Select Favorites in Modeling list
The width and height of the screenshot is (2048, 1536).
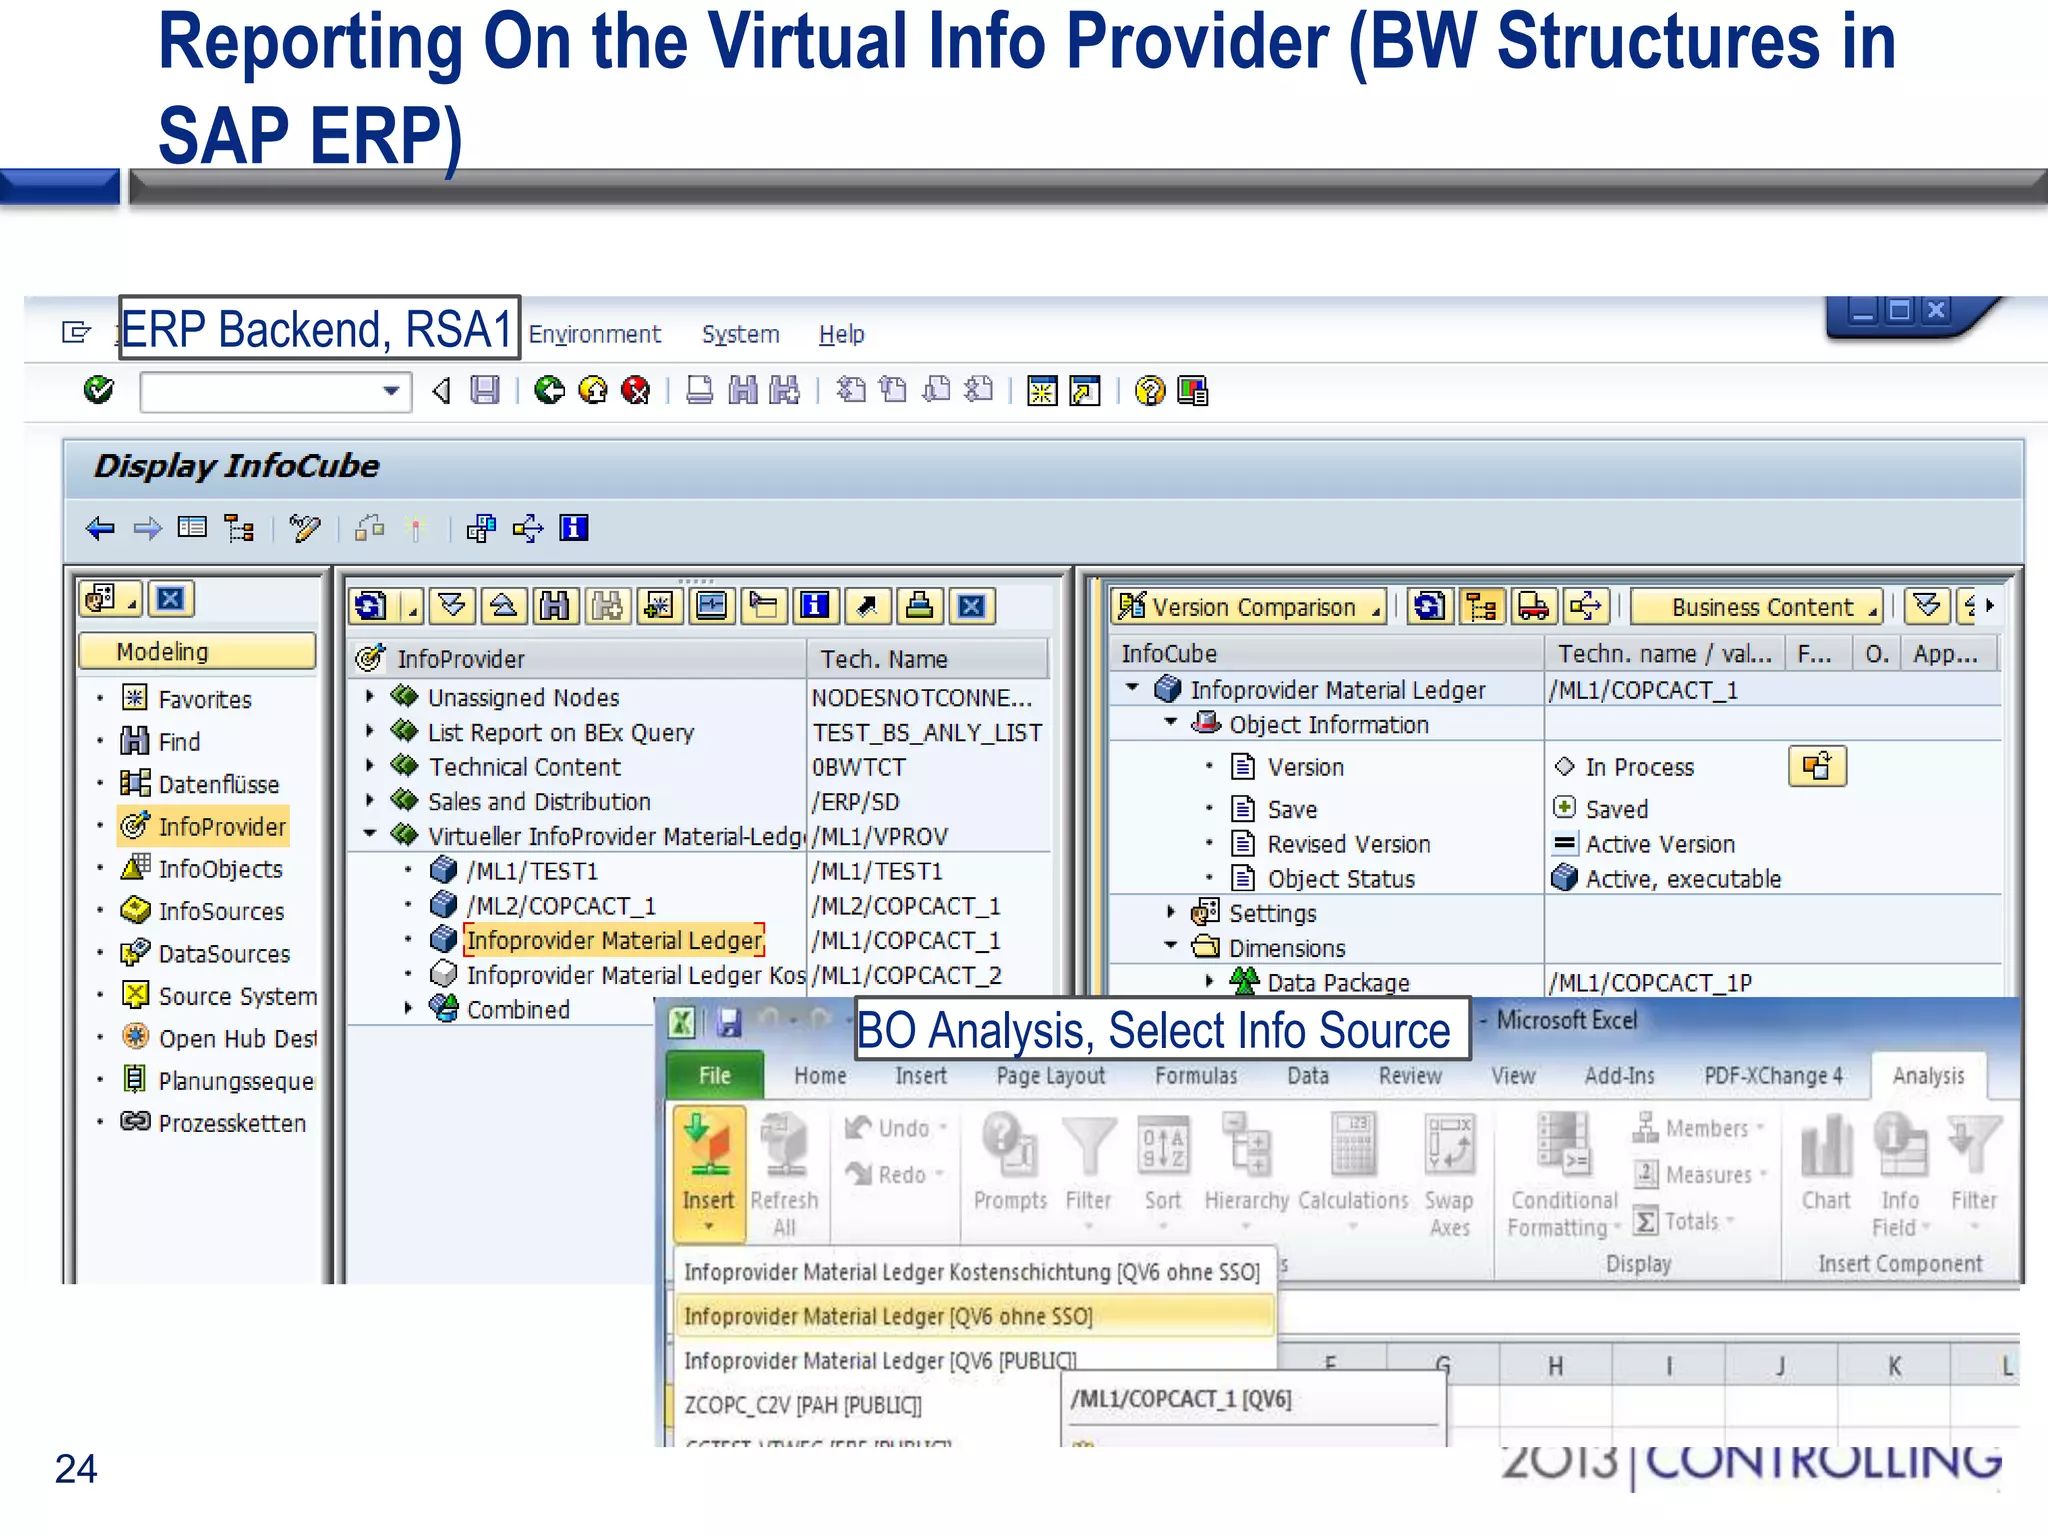click(204, 699)
